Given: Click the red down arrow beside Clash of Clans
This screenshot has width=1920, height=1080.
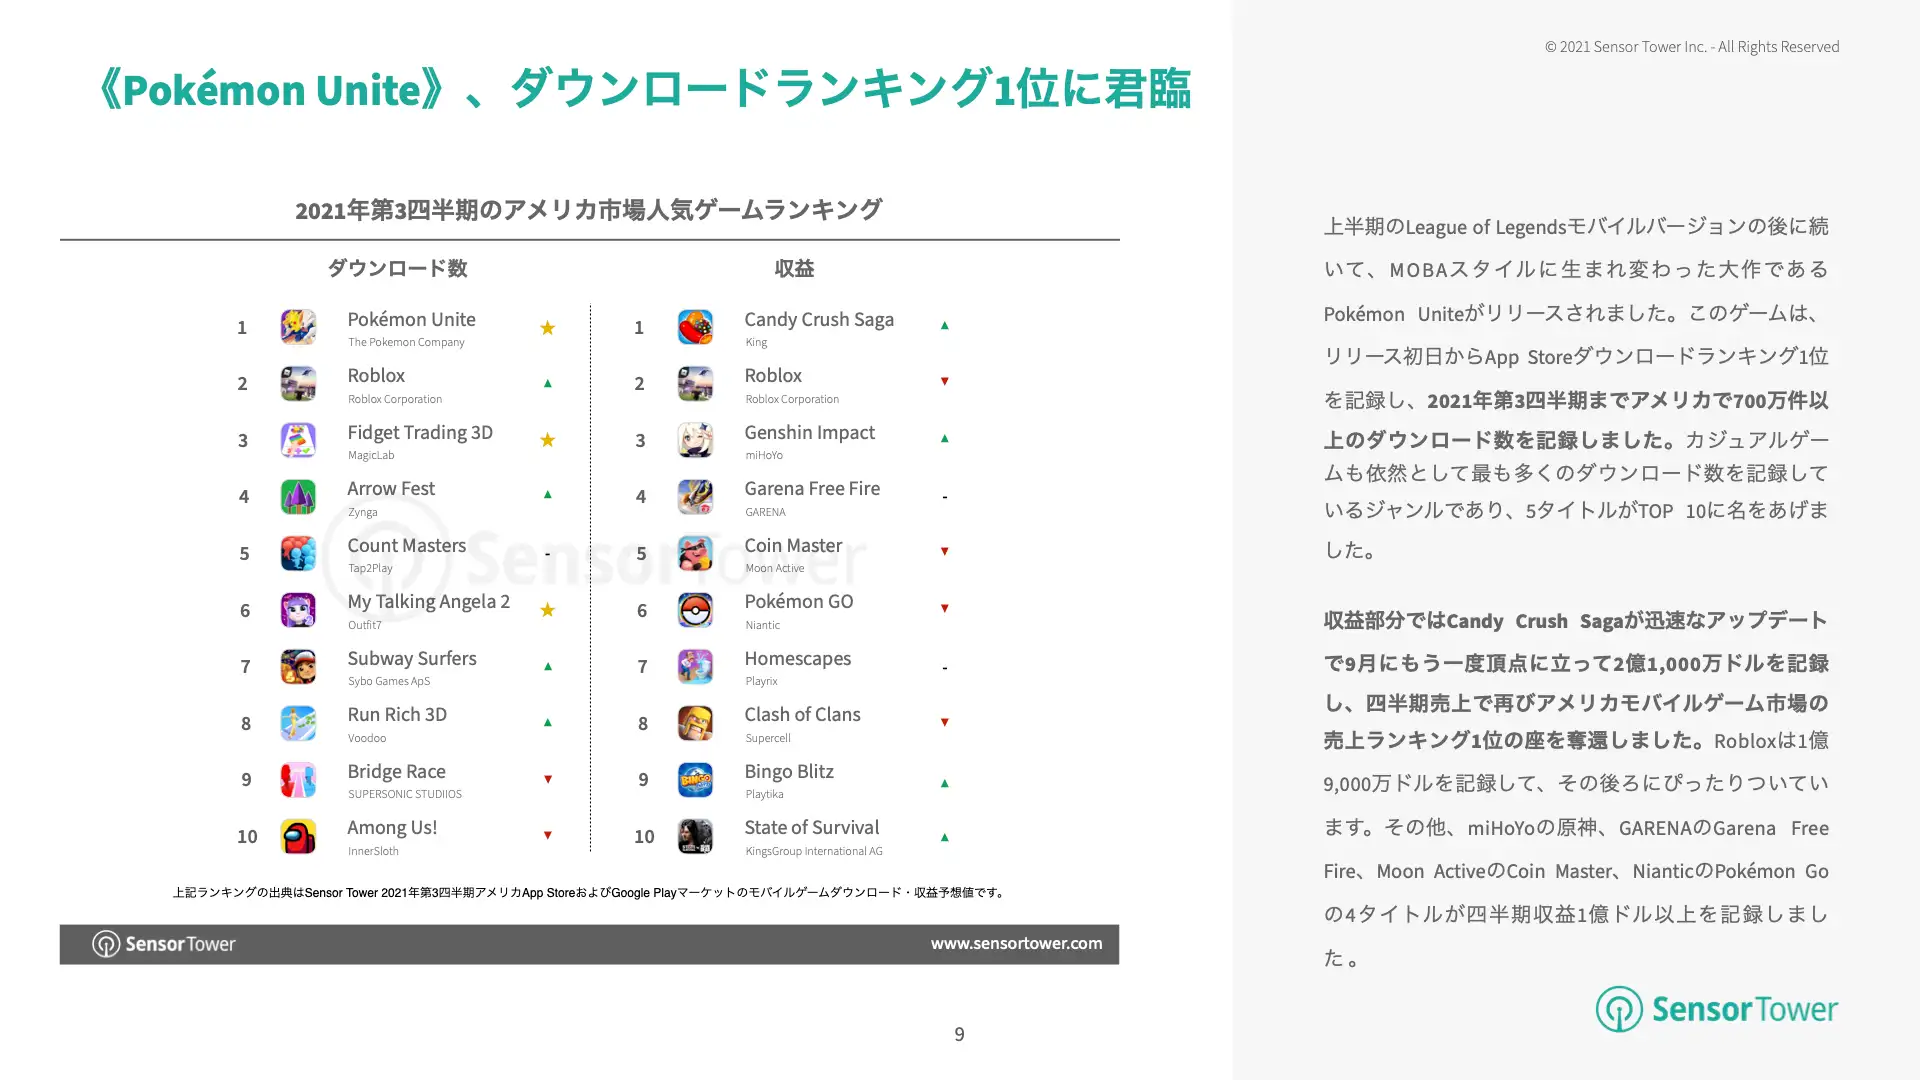Looking at the screenshot, I should tap(944, 722).
